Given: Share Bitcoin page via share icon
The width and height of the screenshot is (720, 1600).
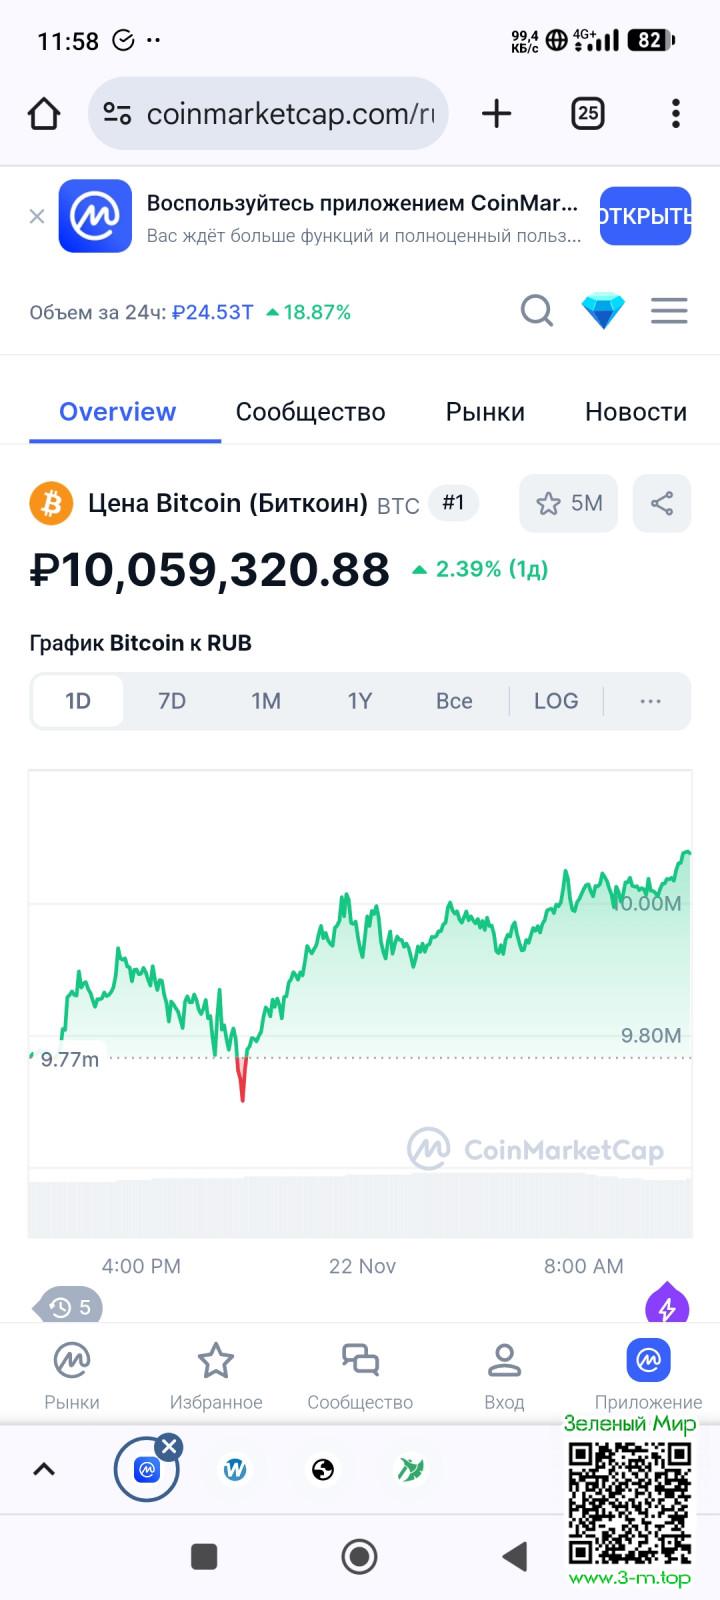Looking at the screenshot, I should (x=662, y=503).
